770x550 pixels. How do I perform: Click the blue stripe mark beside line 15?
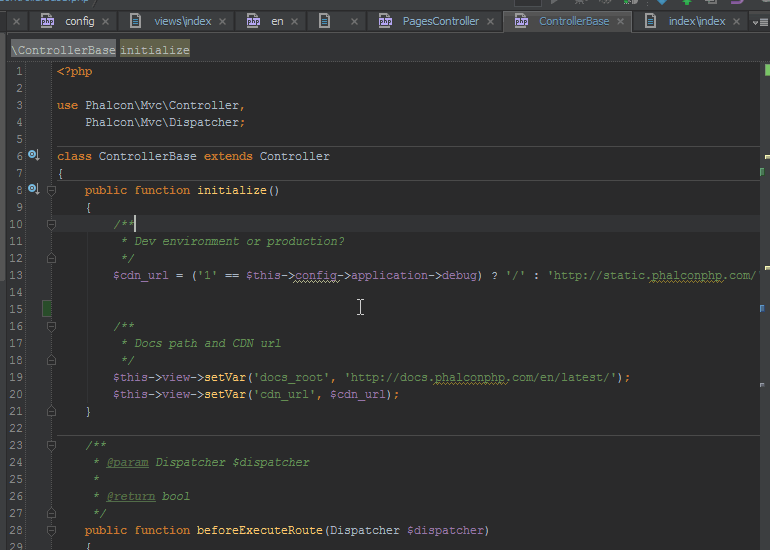click(763, 308)
